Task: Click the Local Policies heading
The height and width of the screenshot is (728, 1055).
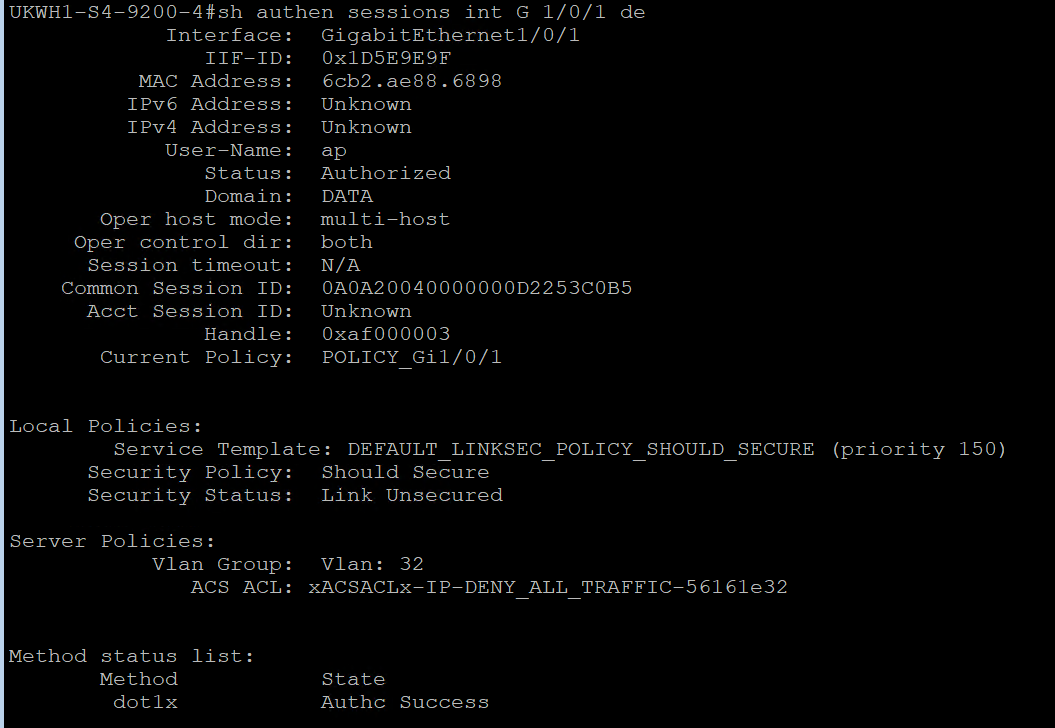Action: (105, 427)
